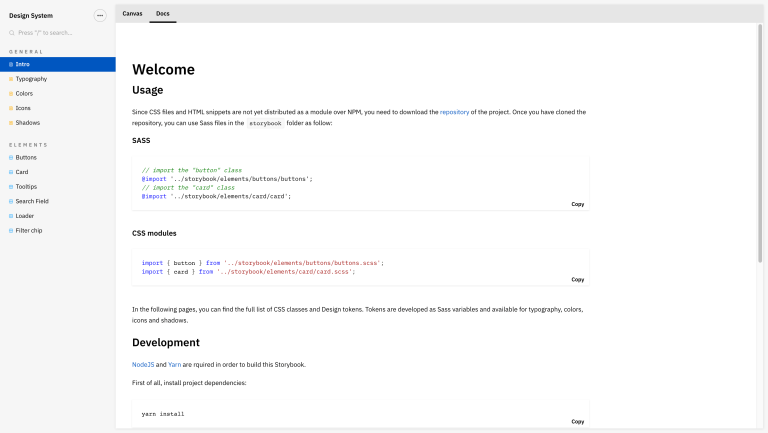Switch to the Canvas tab
This screenshot has height=433, width=768.
tap(132, 13)
